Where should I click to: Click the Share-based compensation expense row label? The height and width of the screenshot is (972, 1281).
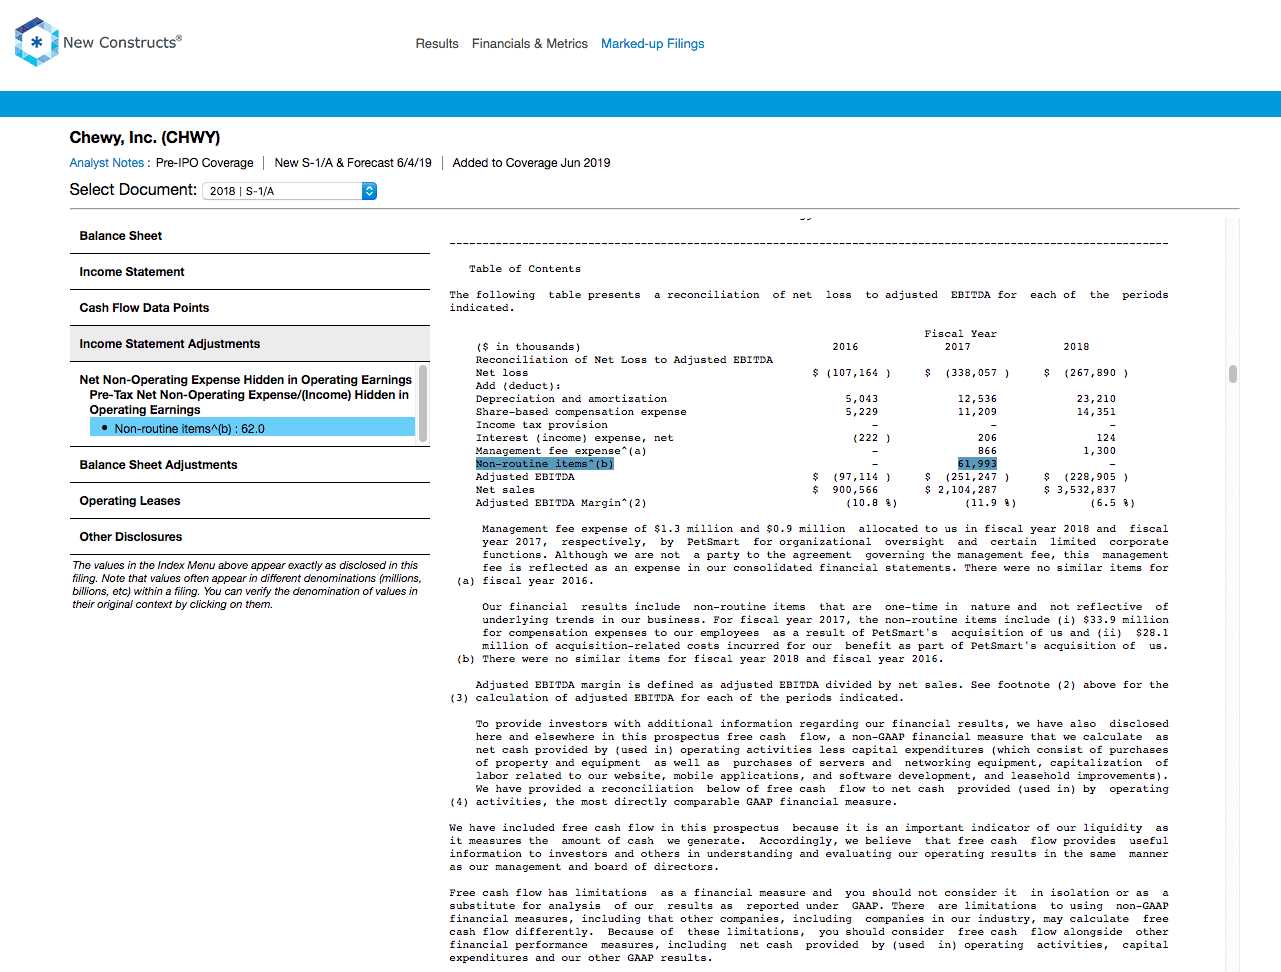(581, 412)
